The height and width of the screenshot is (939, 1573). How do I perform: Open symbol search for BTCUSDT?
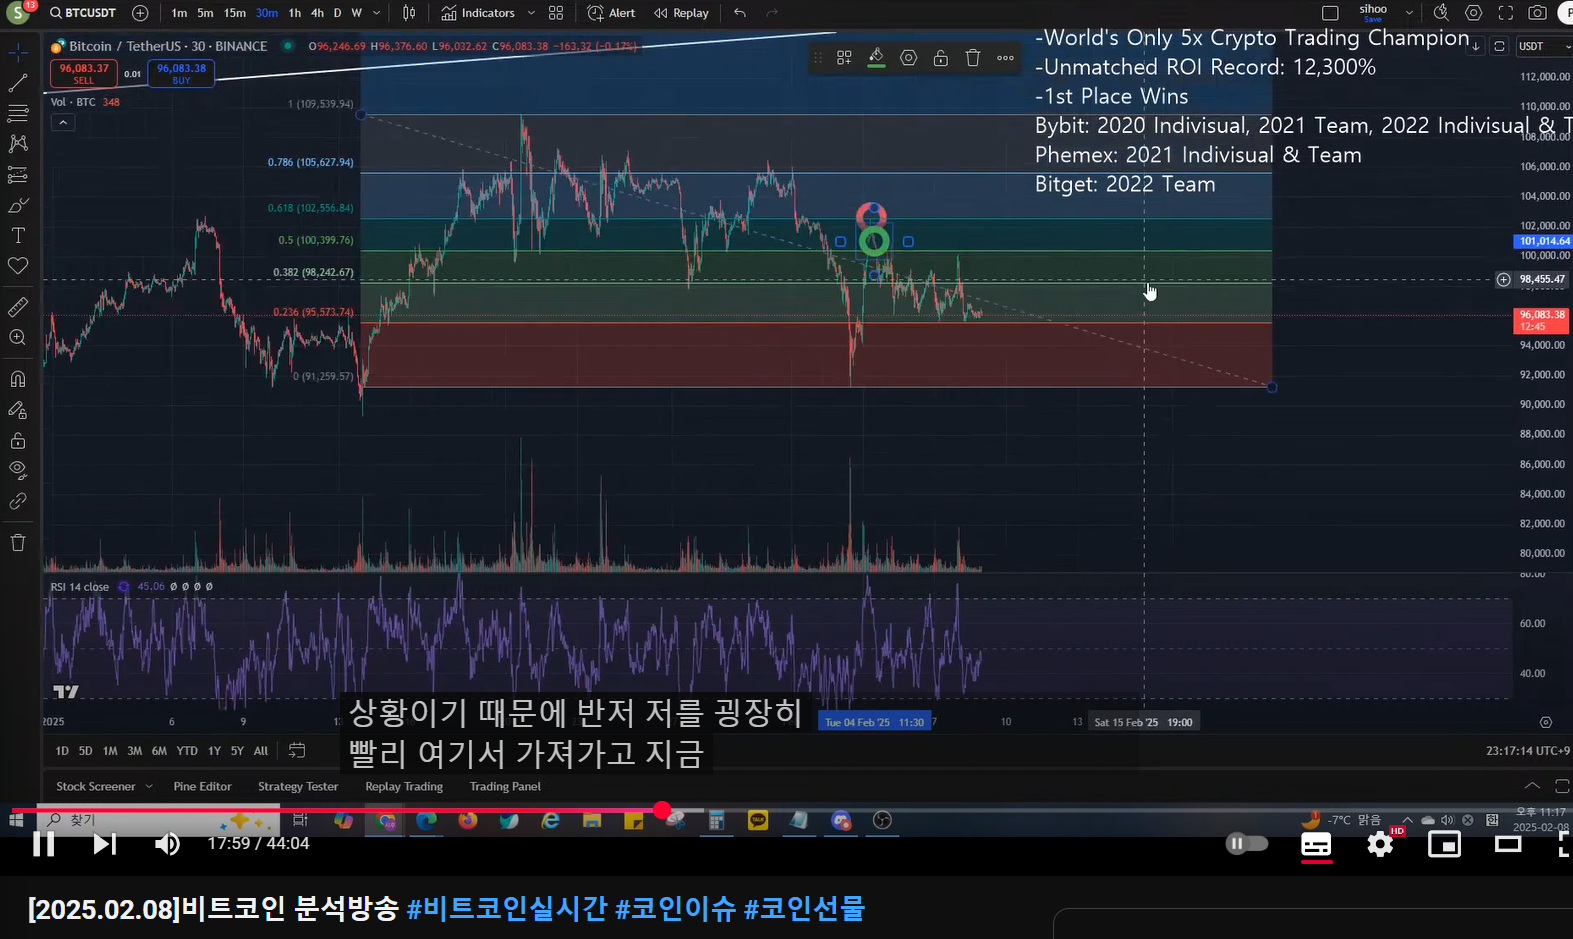coord(83,13)
